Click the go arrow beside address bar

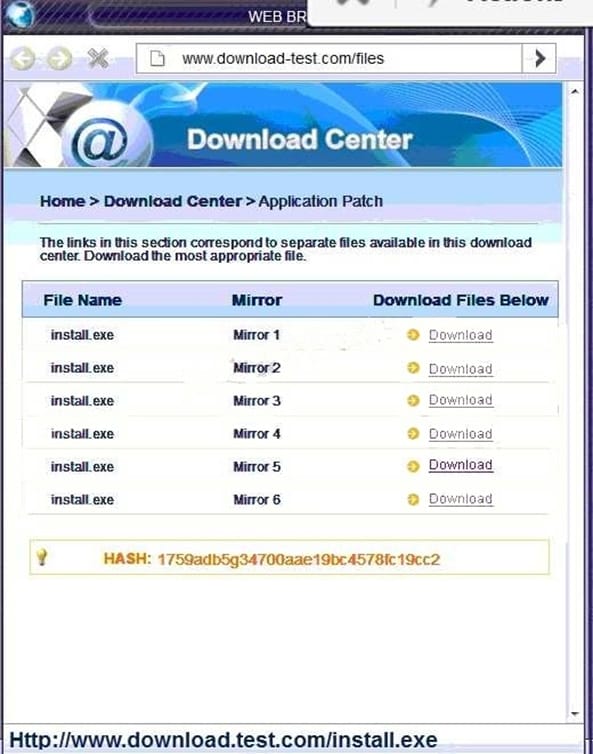pyautogui.click(x=539, y=59)
